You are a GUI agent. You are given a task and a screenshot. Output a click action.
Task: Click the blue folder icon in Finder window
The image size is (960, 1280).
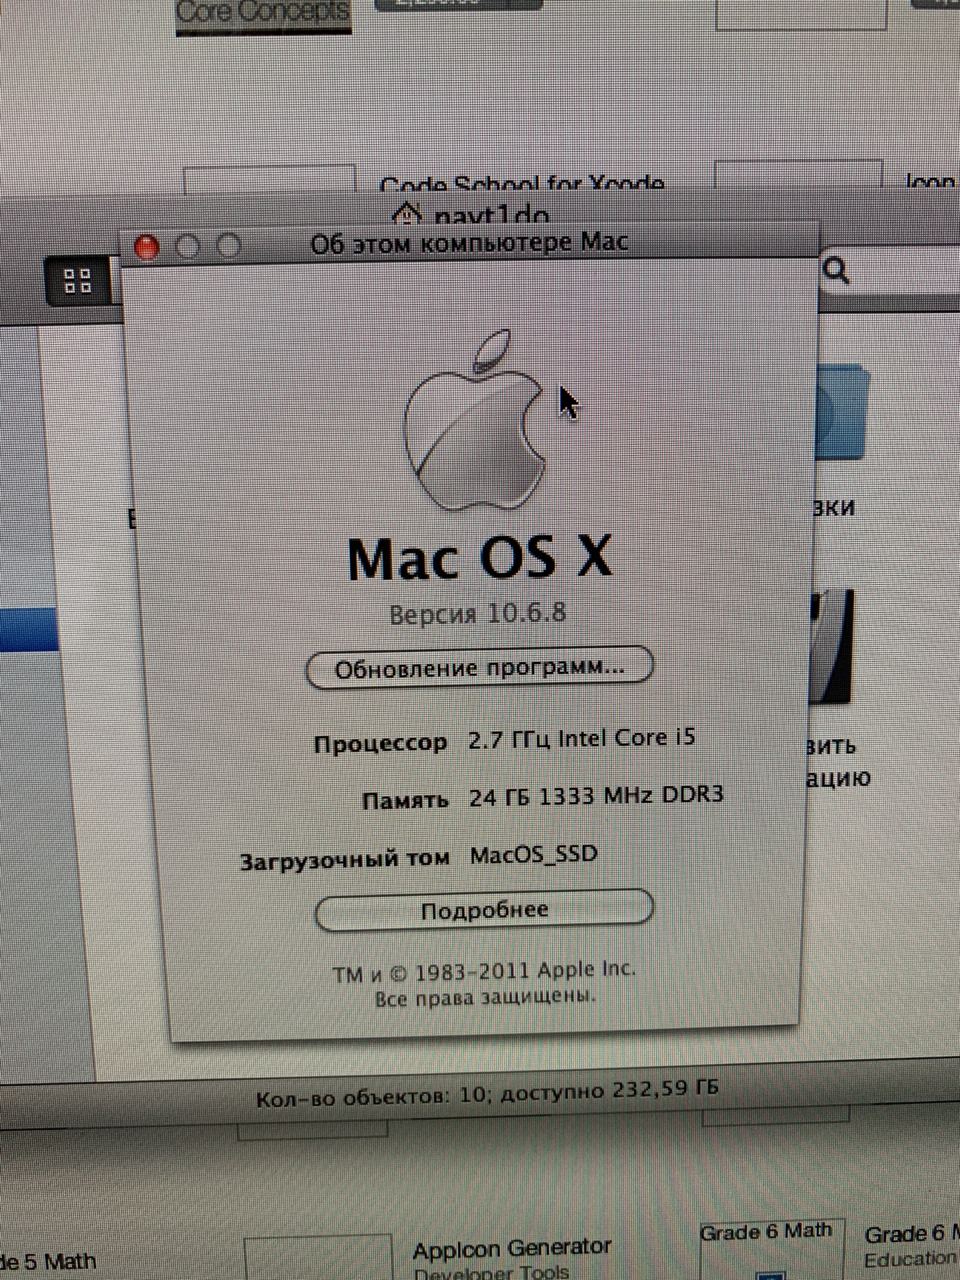tap(842, 412)
